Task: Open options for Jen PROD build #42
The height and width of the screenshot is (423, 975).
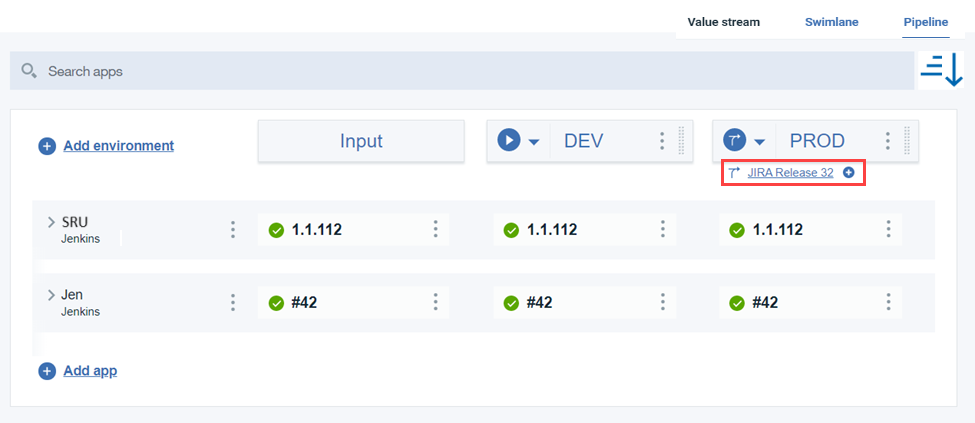Action: click(x=888, y=303)
